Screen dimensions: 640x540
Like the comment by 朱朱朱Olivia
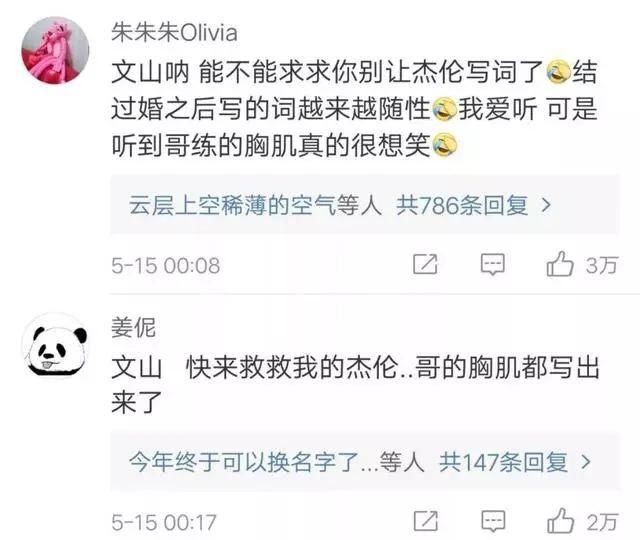[x=560, y=264]
